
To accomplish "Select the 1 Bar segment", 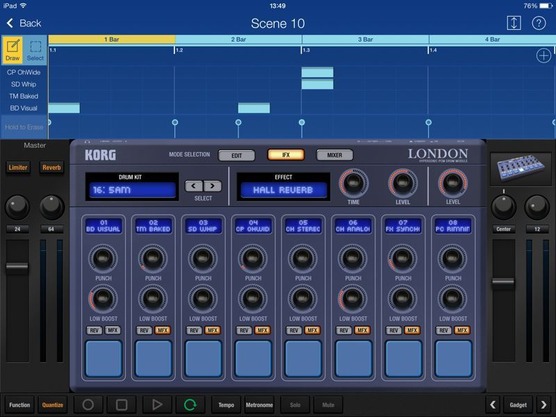I will pyautogui.click(x=112, y=39).
